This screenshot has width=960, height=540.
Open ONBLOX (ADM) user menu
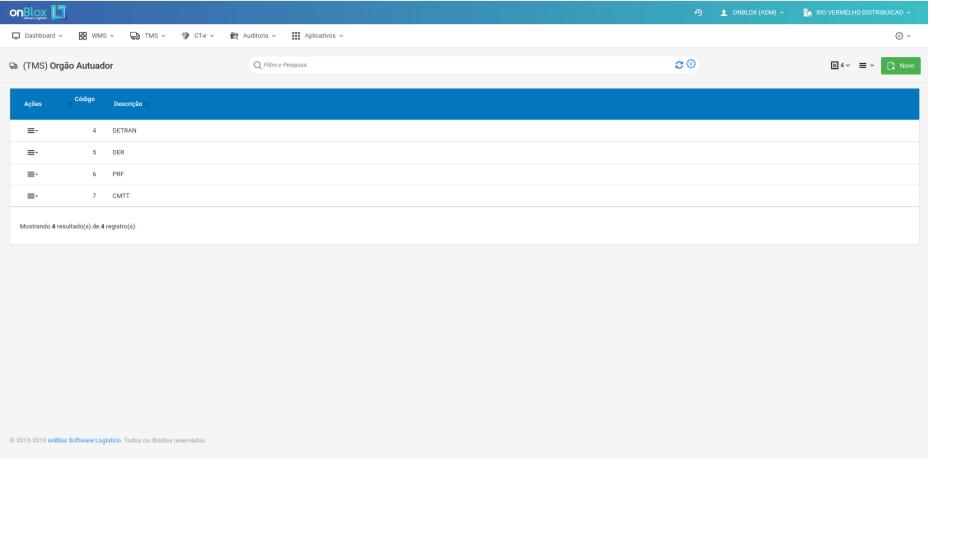(752, 12)
